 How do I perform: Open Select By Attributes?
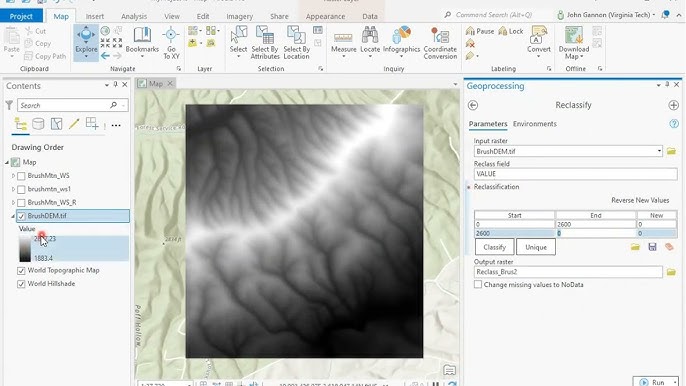(x=265, y=43)
